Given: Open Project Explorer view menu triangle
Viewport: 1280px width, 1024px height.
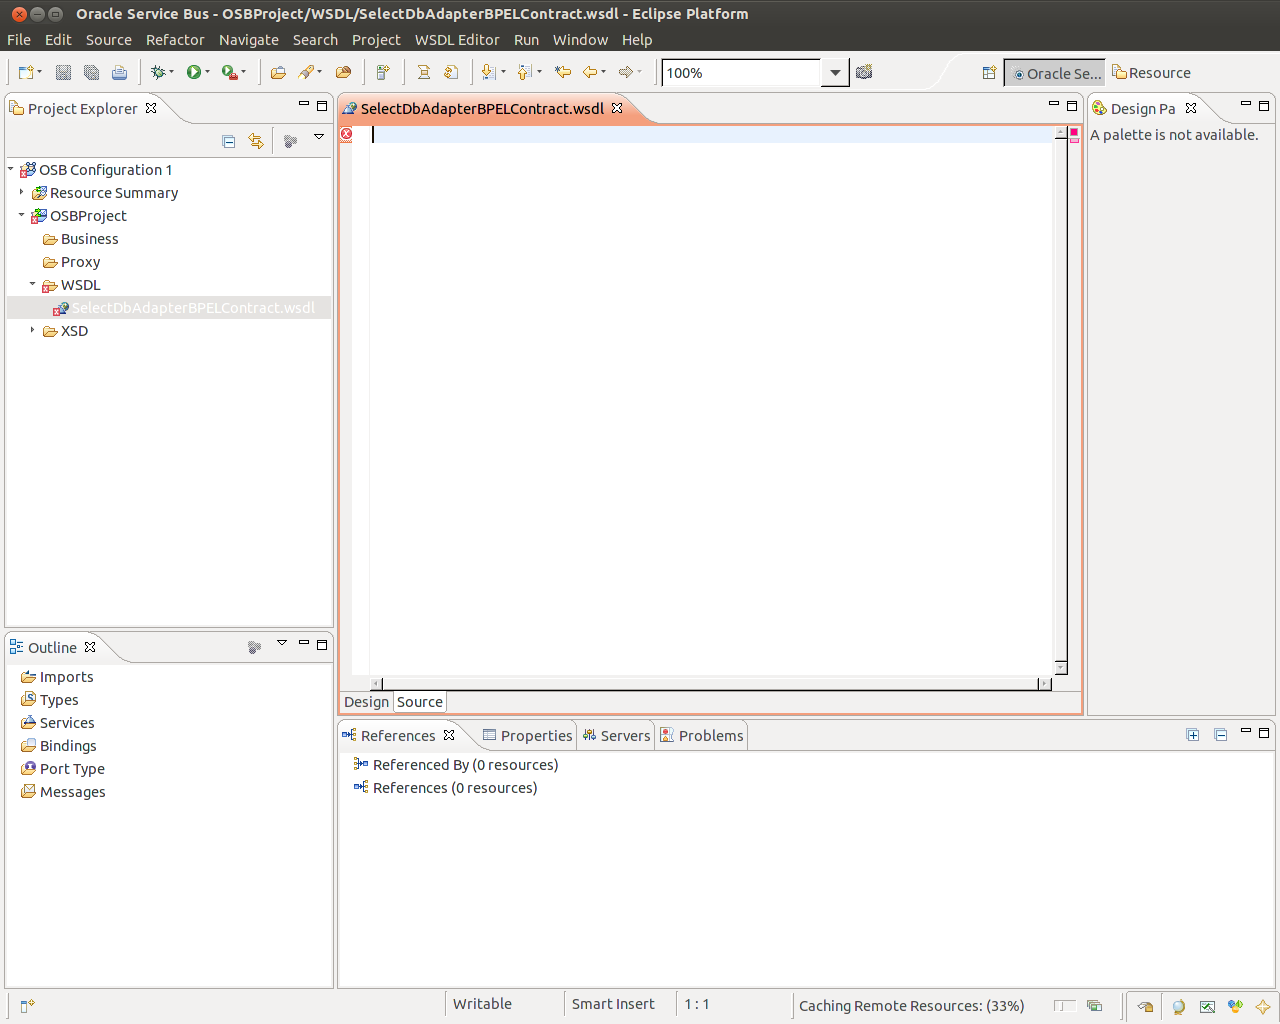Looking at the screenshot, I should 319,137.
